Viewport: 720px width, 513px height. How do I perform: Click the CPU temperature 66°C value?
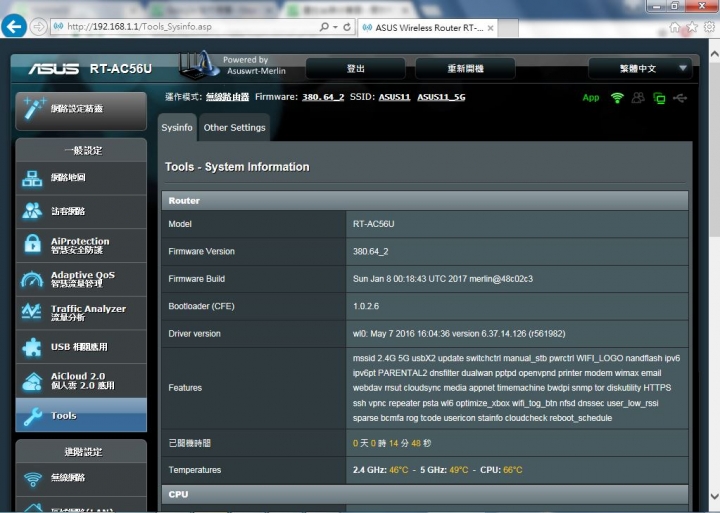coord(513,470)
